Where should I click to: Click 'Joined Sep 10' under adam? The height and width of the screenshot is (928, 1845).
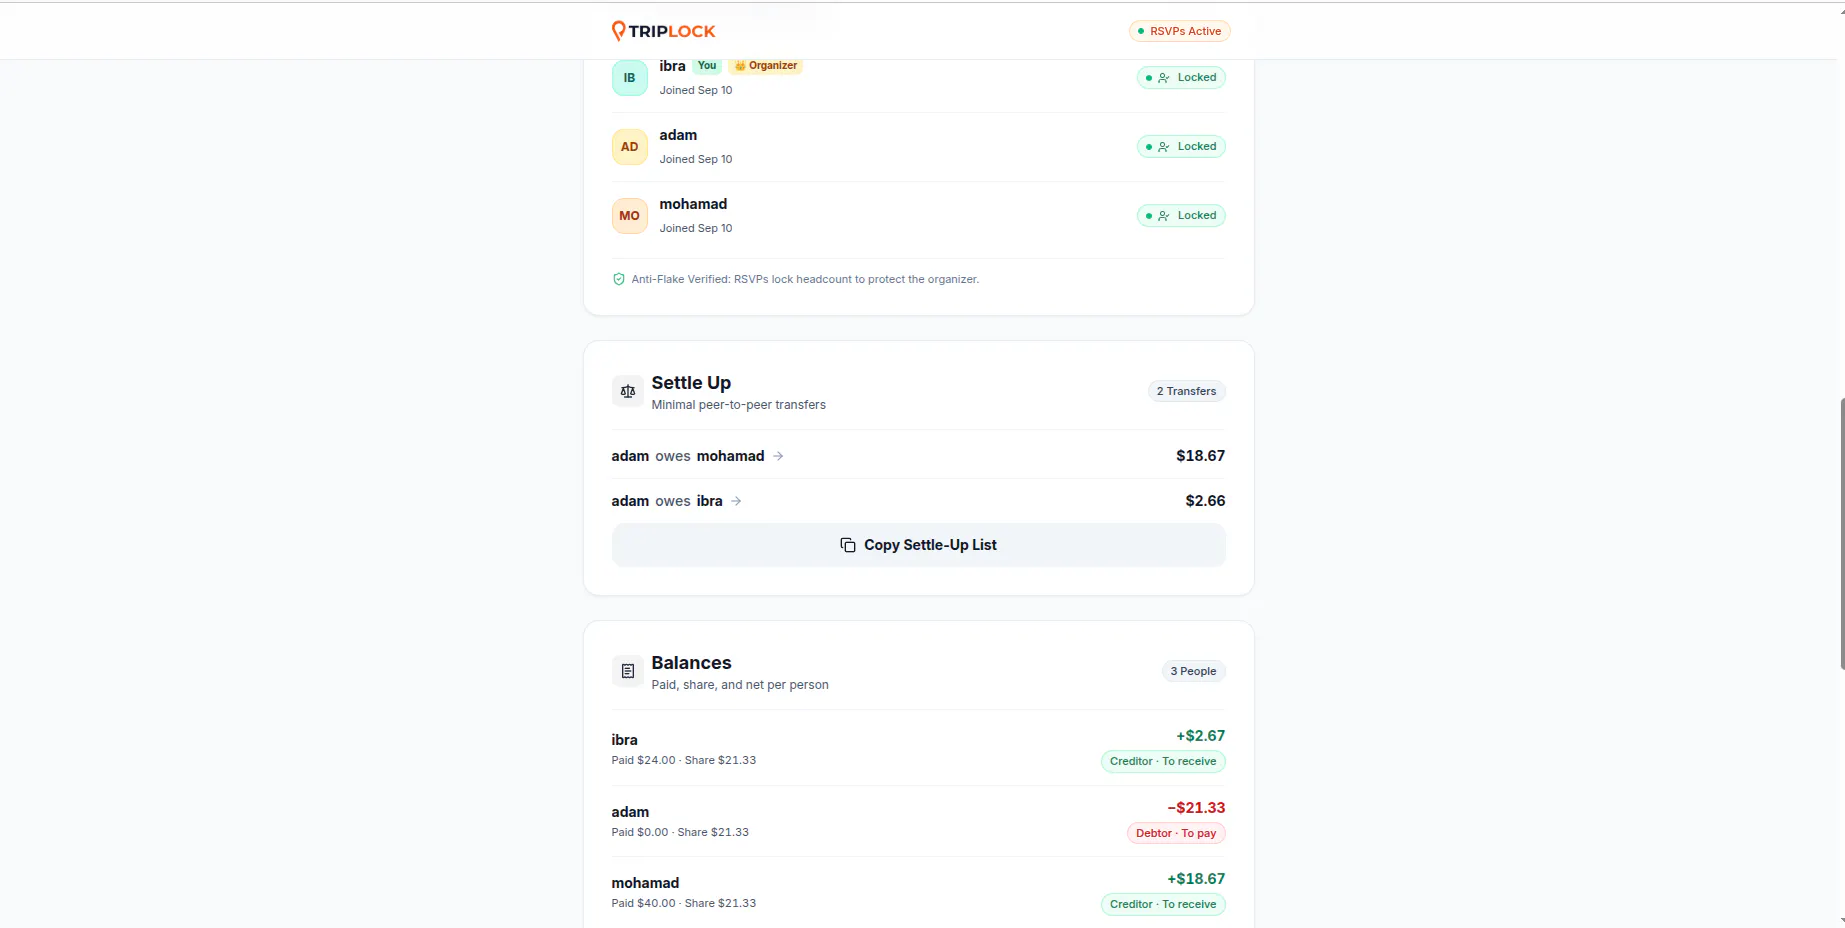tap(696, 159)
